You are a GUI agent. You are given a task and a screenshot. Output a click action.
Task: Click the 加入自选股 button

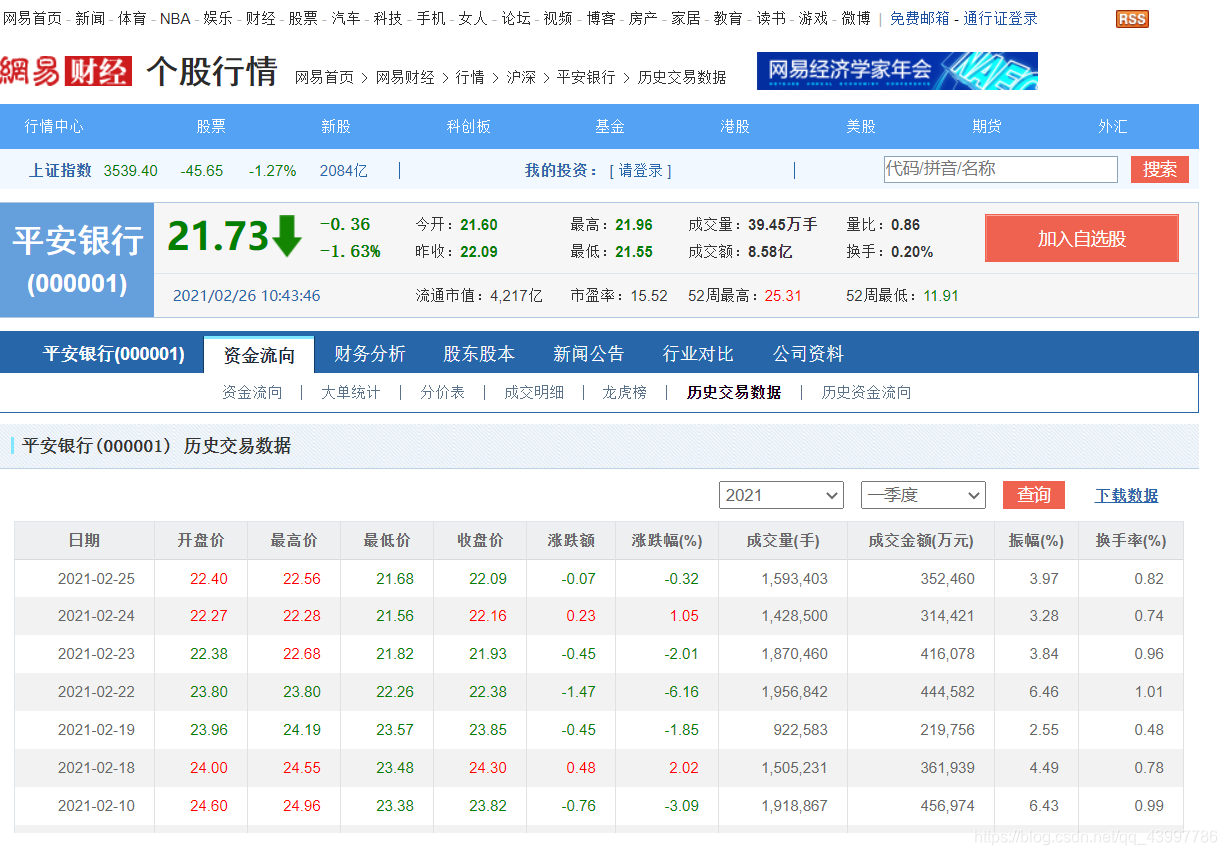[x=1082, y=239]
